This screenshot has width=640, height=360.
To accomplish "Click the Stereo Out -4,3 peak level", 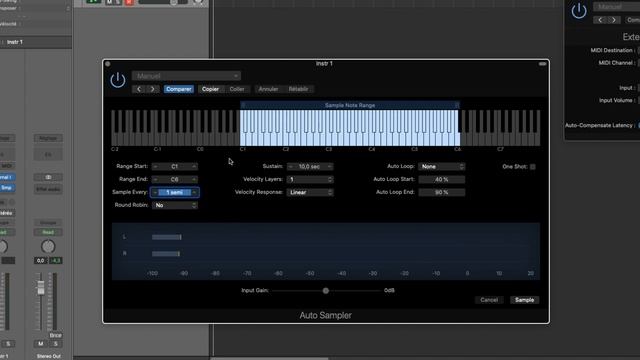I will point(56,260).
